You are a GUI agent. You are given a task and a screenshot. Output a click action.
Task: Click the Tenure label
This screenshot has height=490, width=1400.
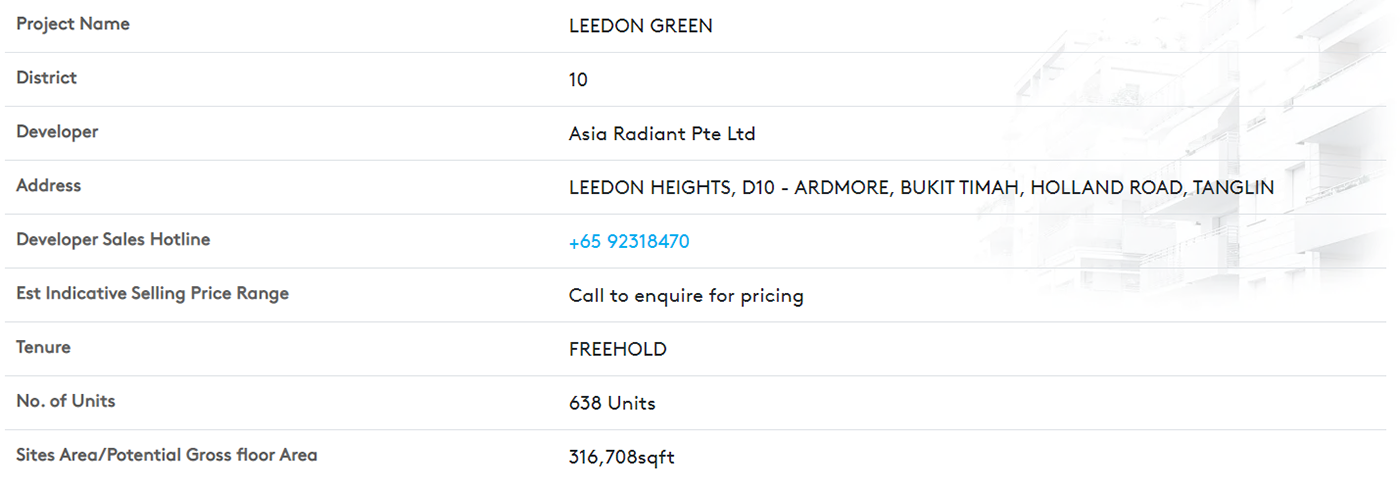43,348
